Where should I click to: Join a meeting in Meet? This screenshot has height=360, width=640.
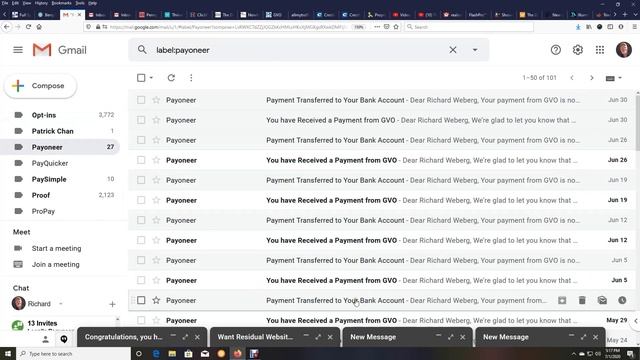(56, 264)
